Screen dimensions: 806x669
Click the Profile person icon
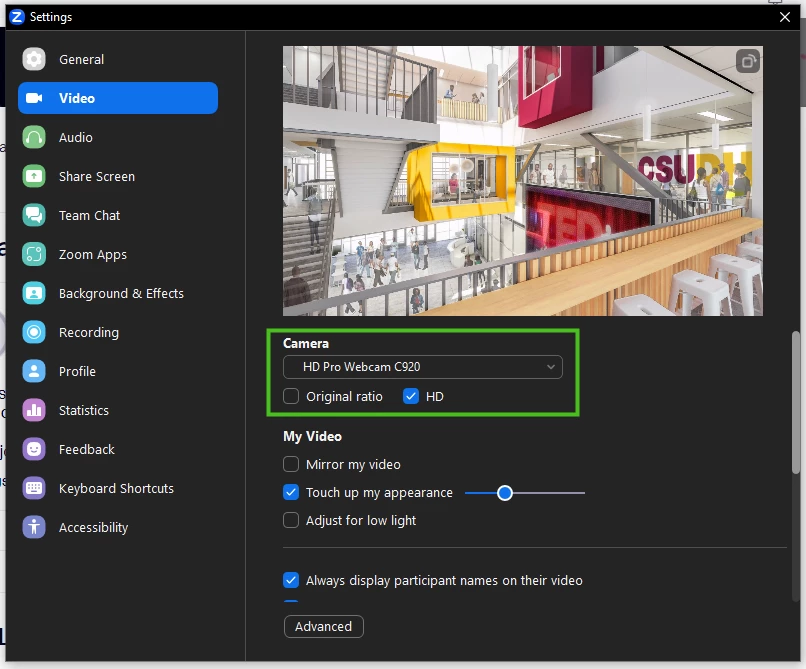(34, 371)
